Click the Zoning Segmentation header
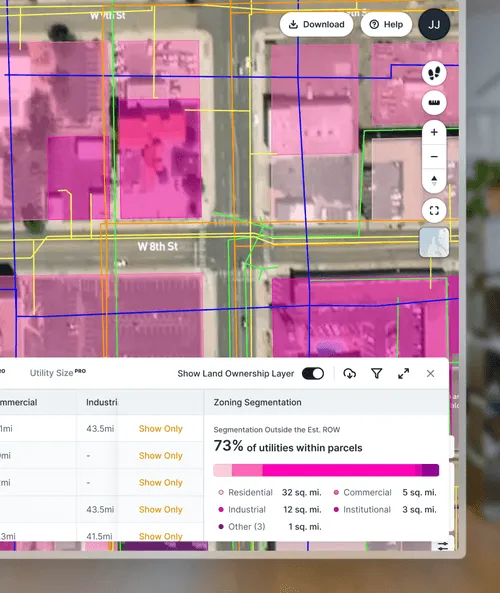Image resolution: width=500 pixels, height=593 pixels. pos(258,402)
